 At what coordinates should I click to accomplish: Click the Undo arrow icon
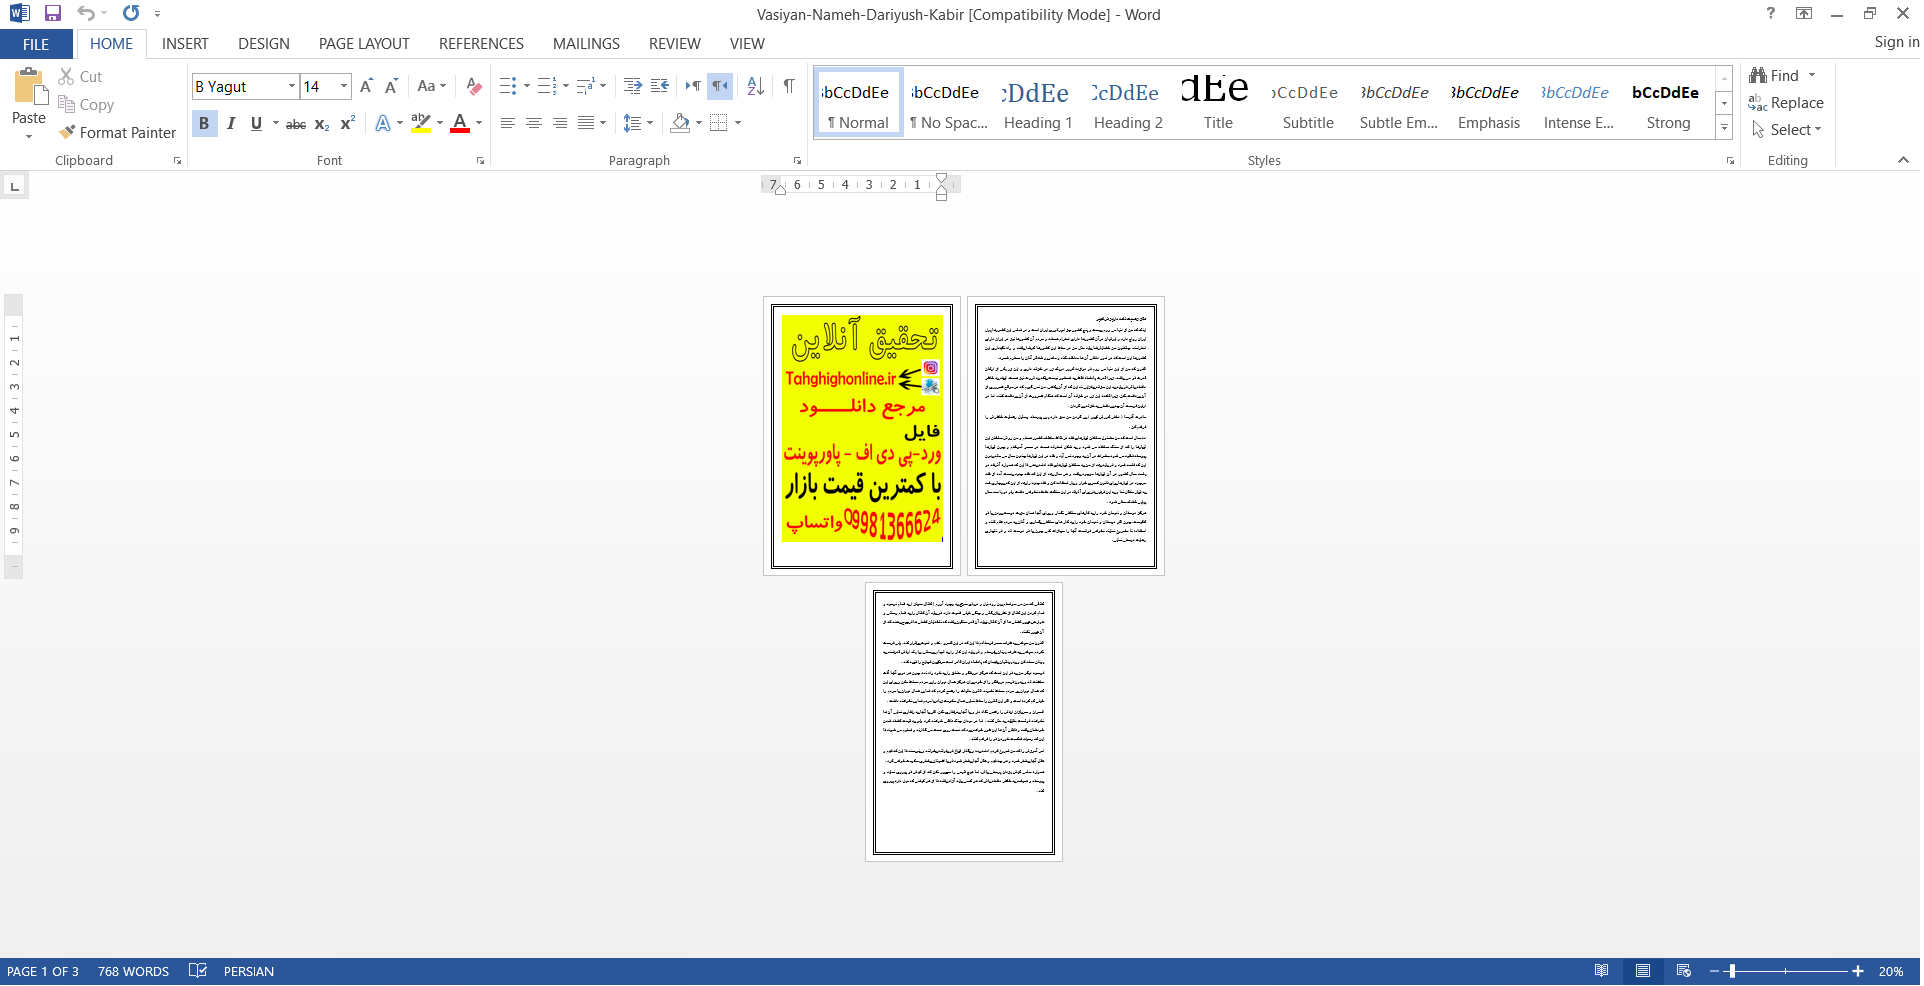point(86,13)
